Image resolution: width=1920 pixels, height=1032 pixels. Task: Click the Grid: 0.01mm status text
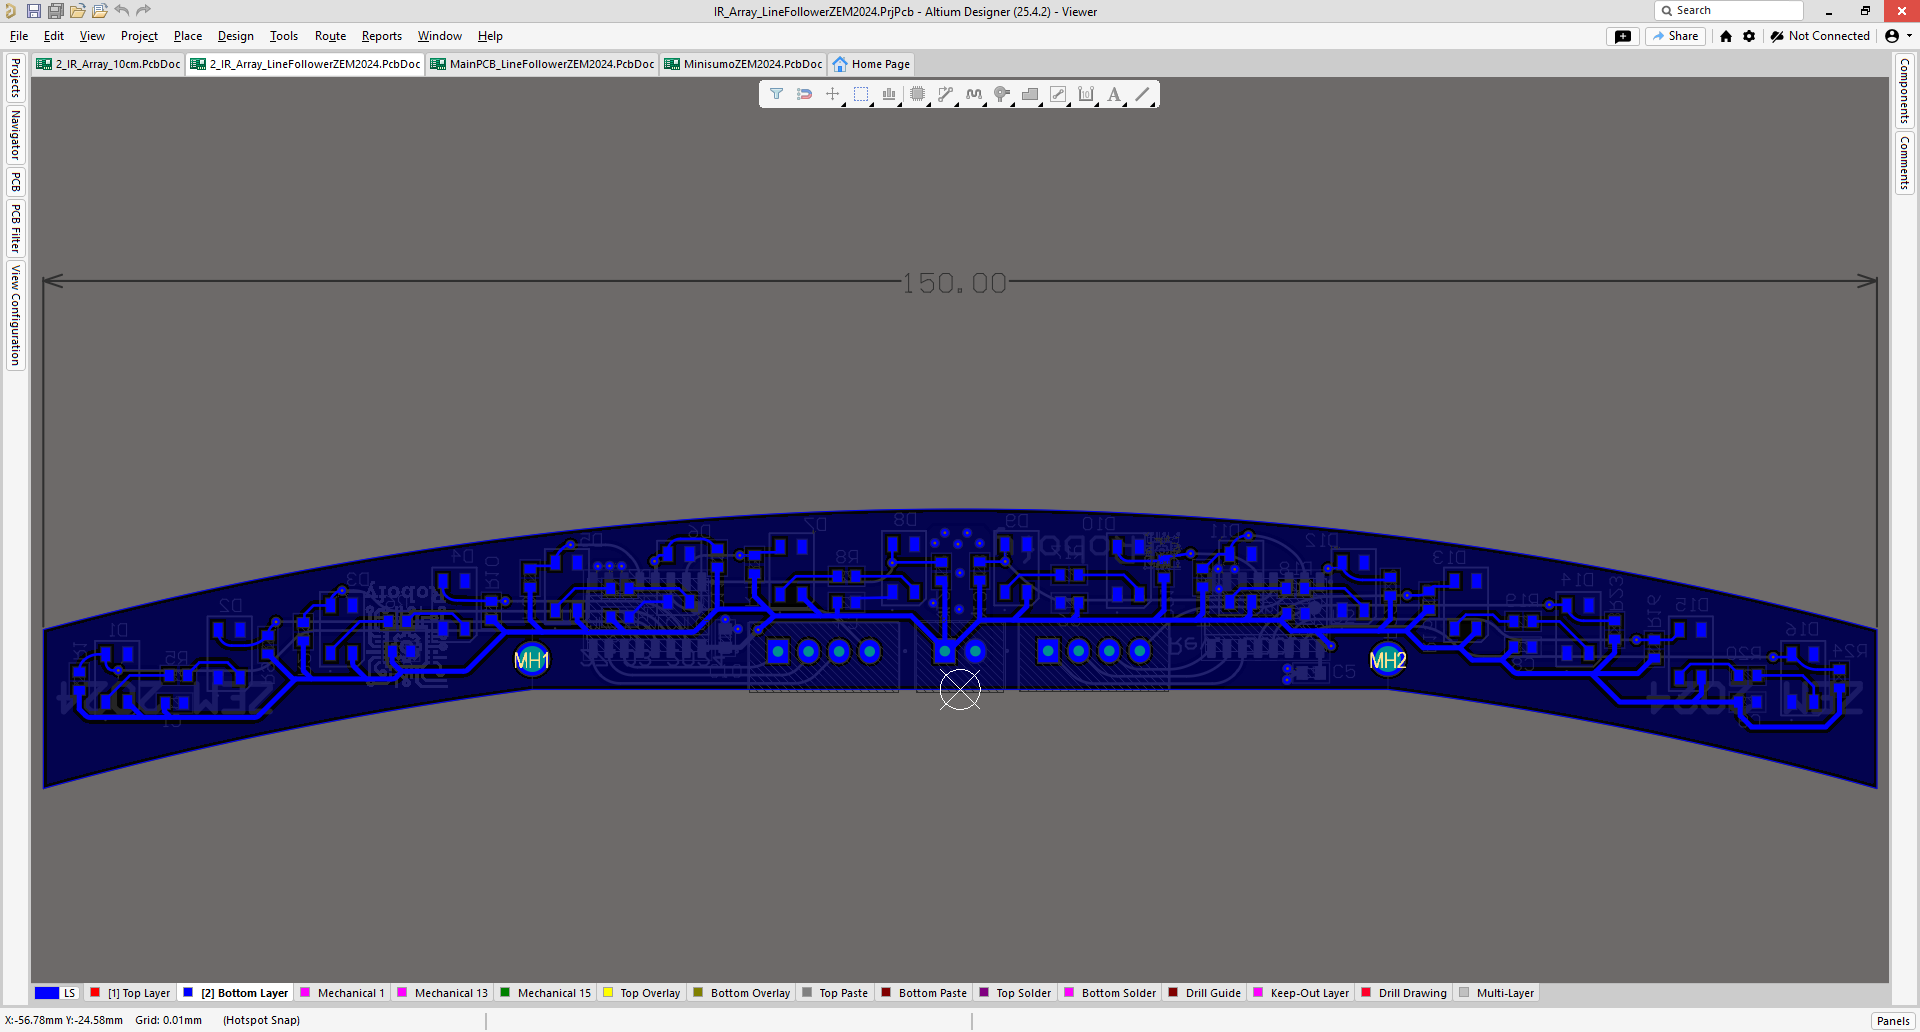click(x=169, y=1021)
